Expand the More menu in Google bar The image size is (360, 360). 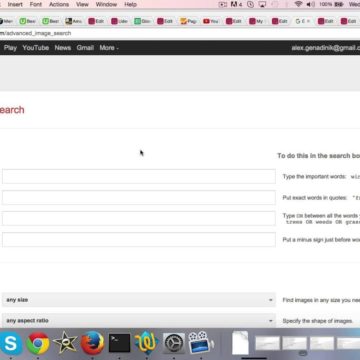(x=109, y=48)
